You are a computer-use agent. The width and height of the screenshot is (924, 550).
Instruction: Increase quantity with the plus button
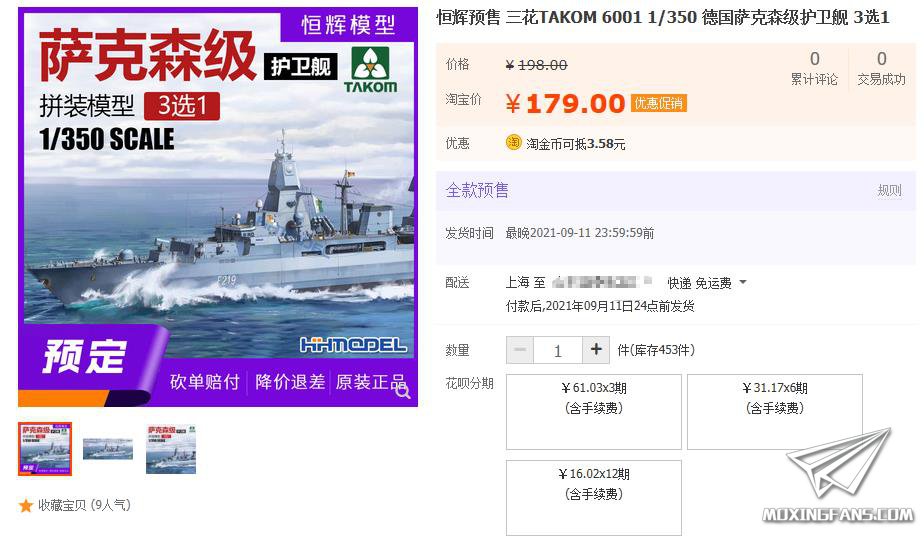pos(596,350)
